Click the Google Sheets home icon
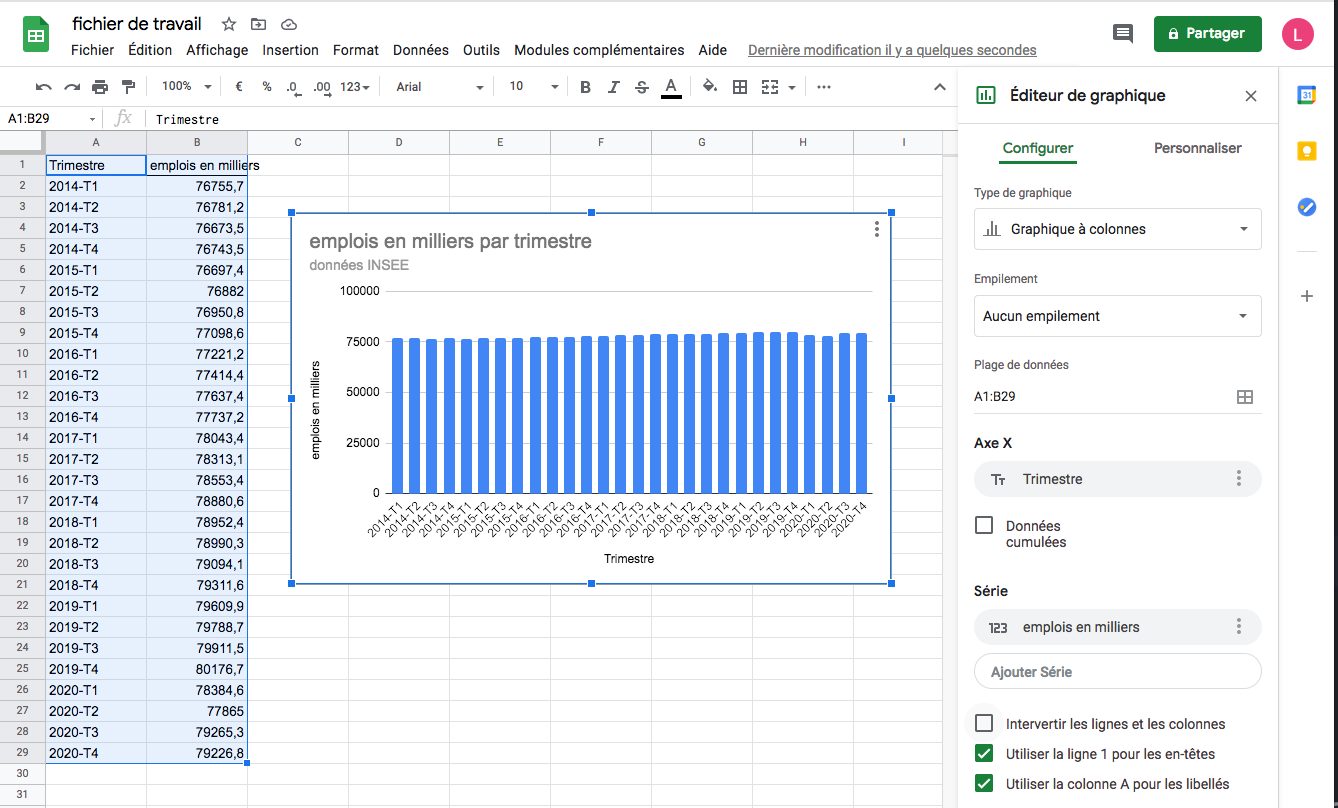 click(36, 36)
